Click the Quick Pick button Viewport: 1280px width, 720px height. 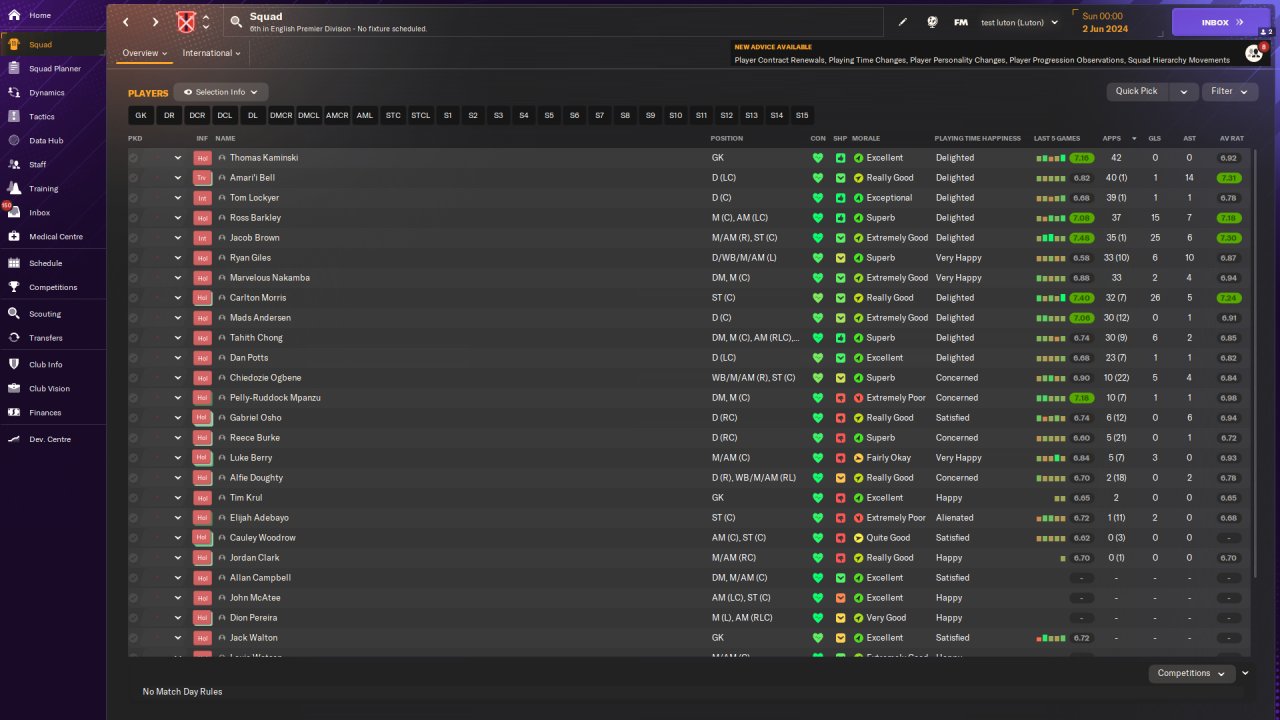coord(1136,92)
